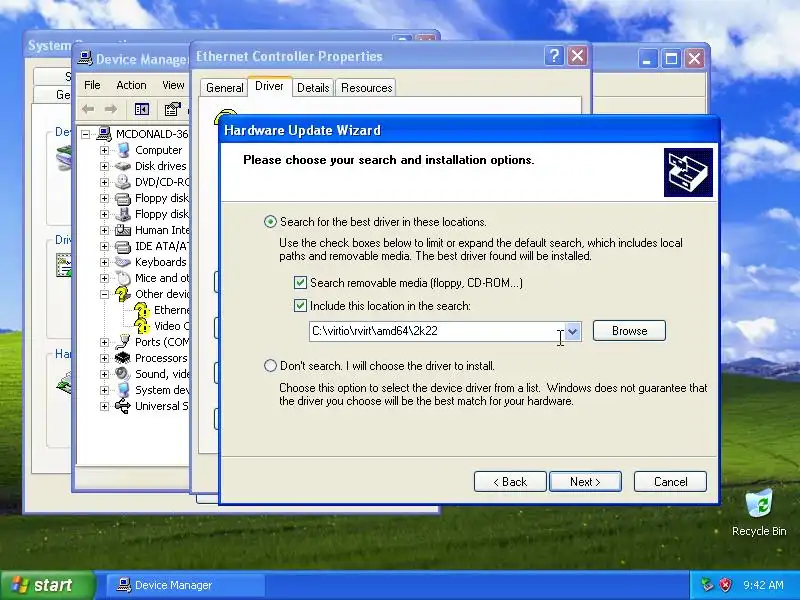Click the System devices icon in the tree
This screenshot has height=600, width=800.
point(123,390)
